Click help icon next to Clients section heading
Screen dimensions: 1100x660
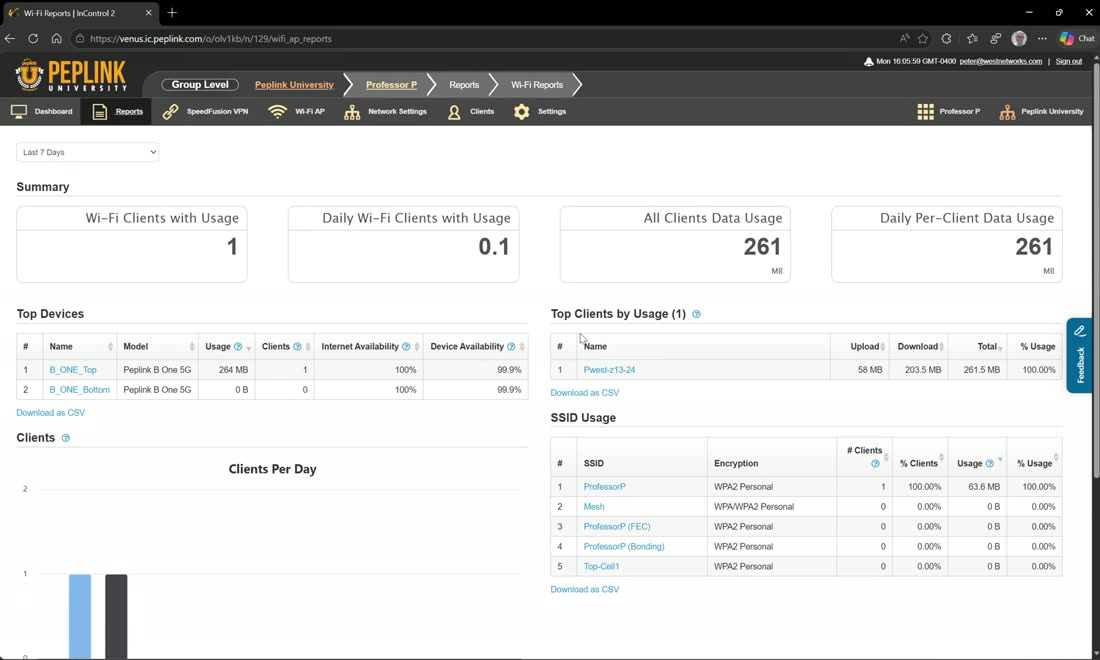click(66, 438)
